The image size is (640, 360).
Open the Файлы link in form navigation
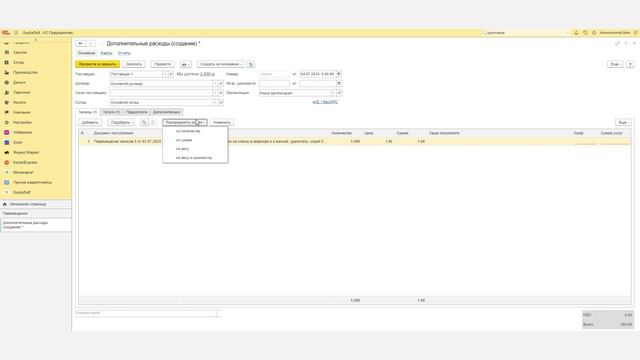click(x=106, y=53)
